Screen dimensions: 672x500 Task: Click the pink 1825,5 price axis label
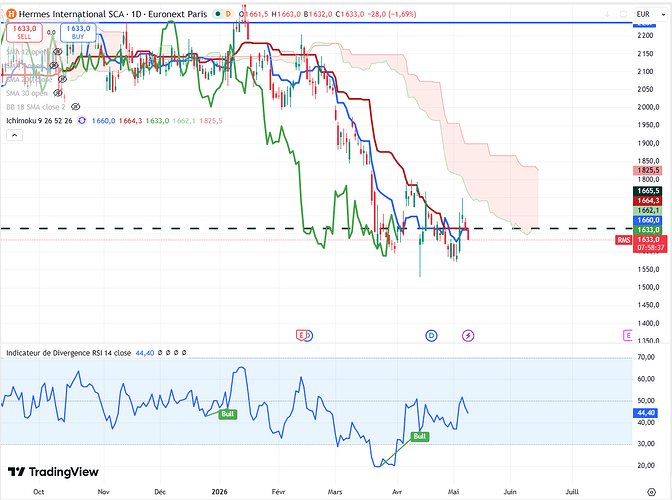point(648,170)
